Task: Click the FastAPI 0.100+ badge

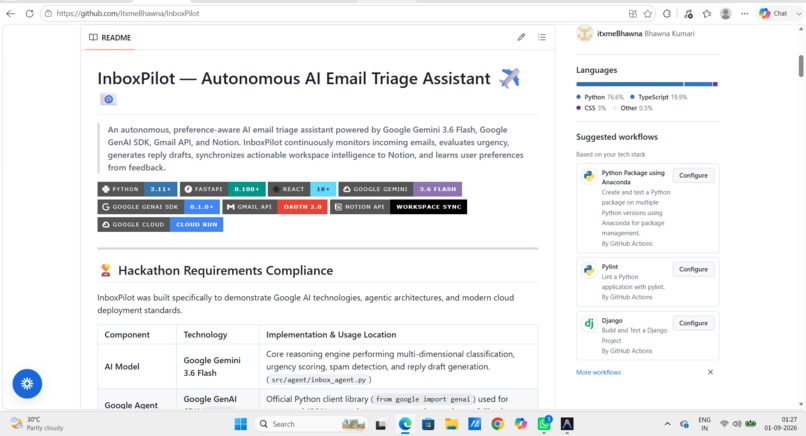Action: 223,189
